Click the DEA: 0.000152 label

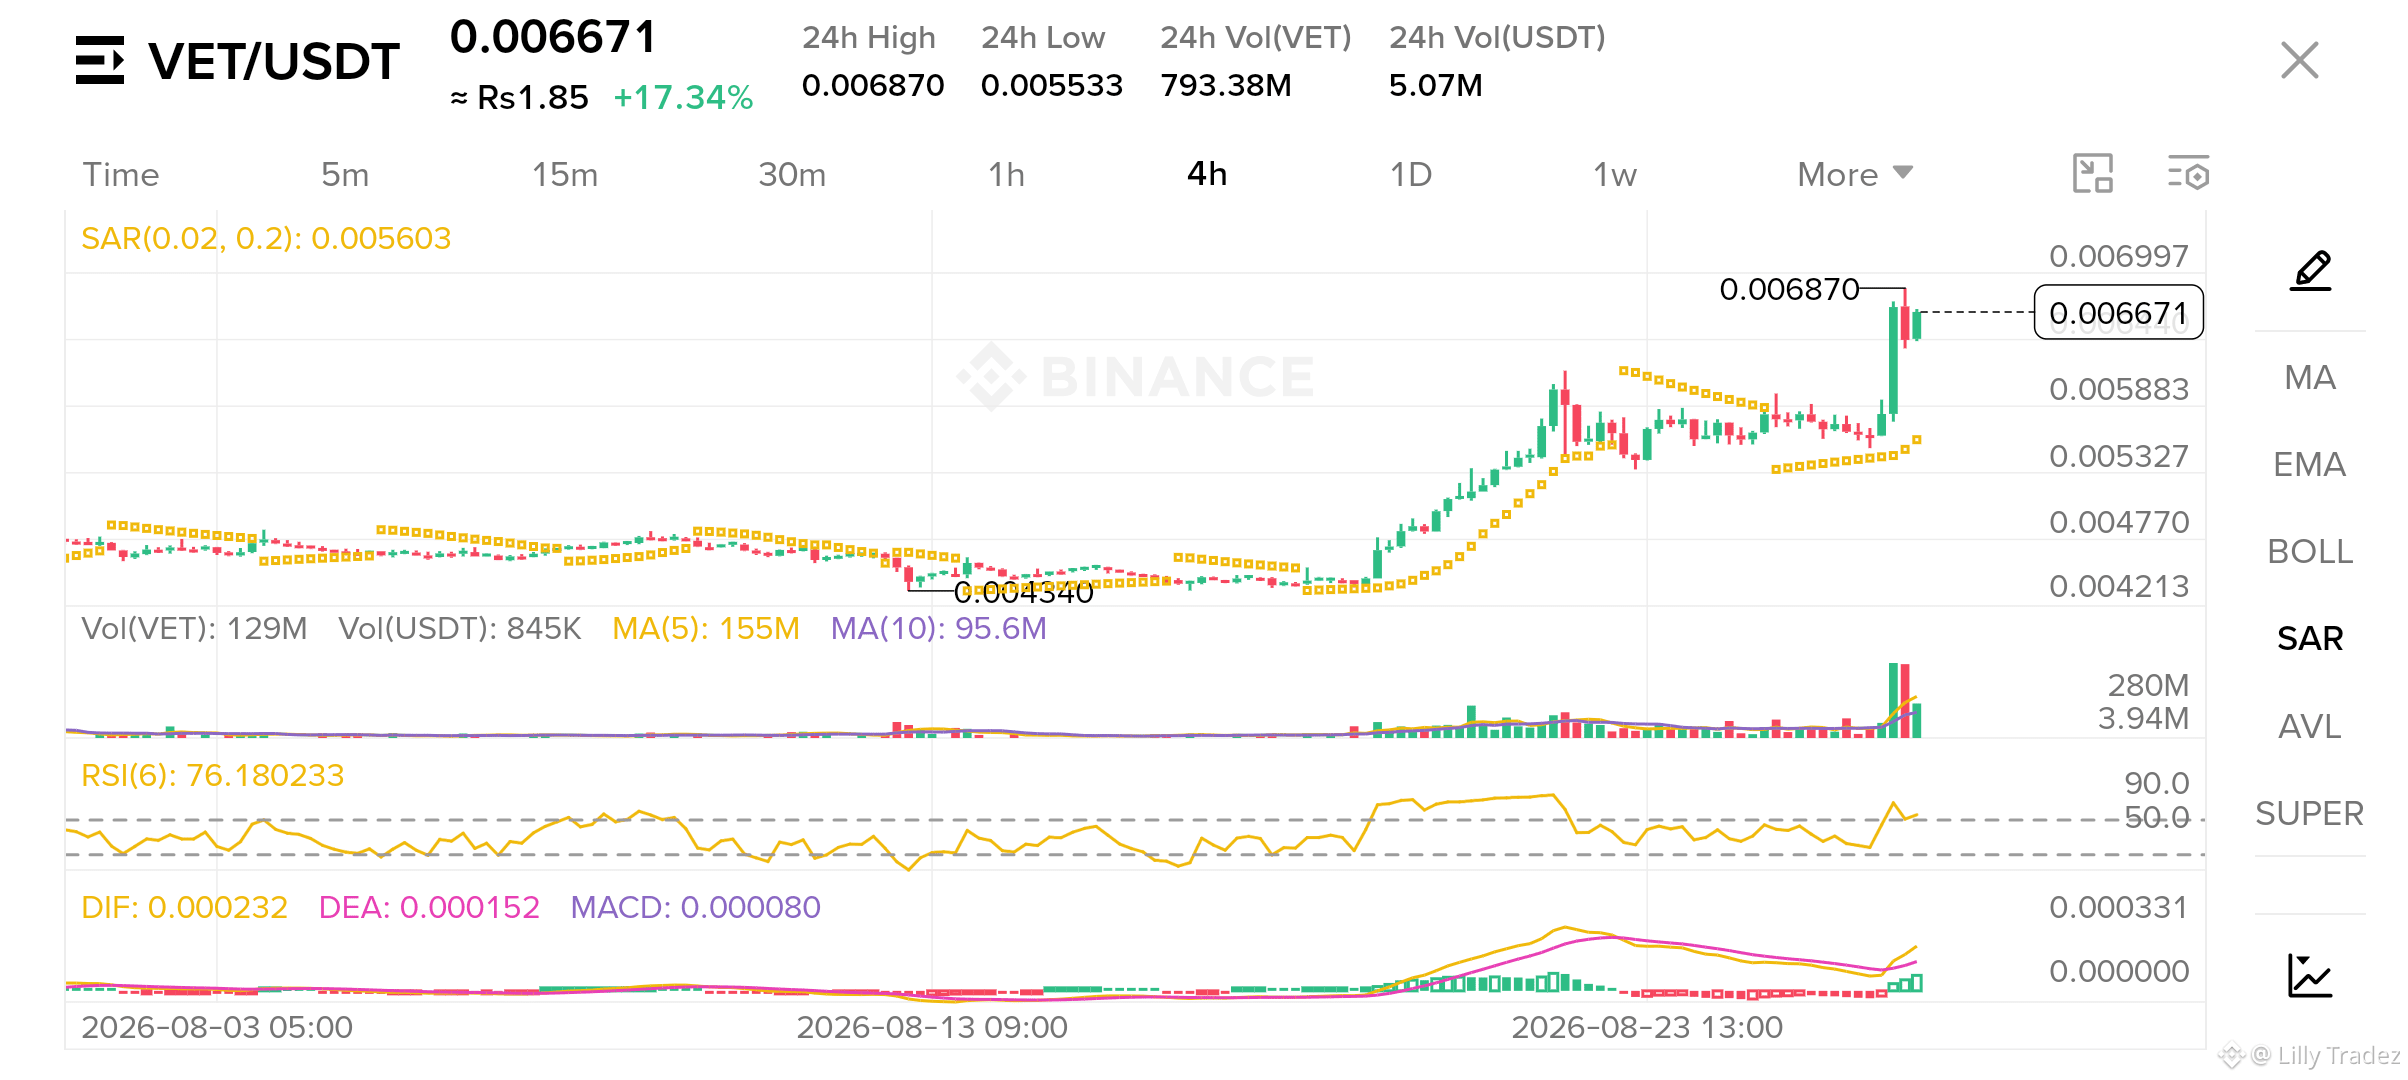click(x=429, y=907)
